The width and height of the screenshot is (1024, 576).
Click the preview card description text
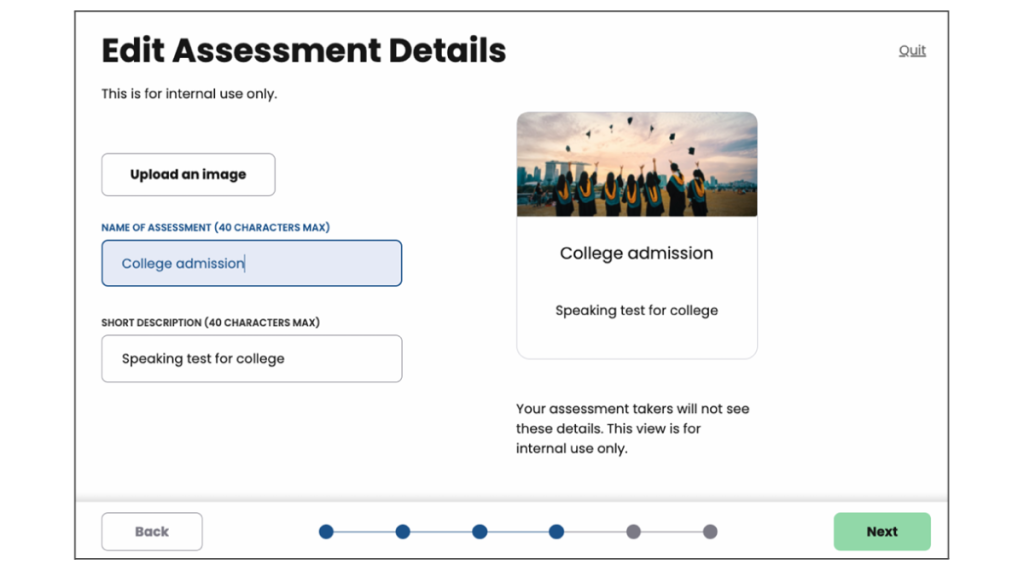(x=637, y=310)
